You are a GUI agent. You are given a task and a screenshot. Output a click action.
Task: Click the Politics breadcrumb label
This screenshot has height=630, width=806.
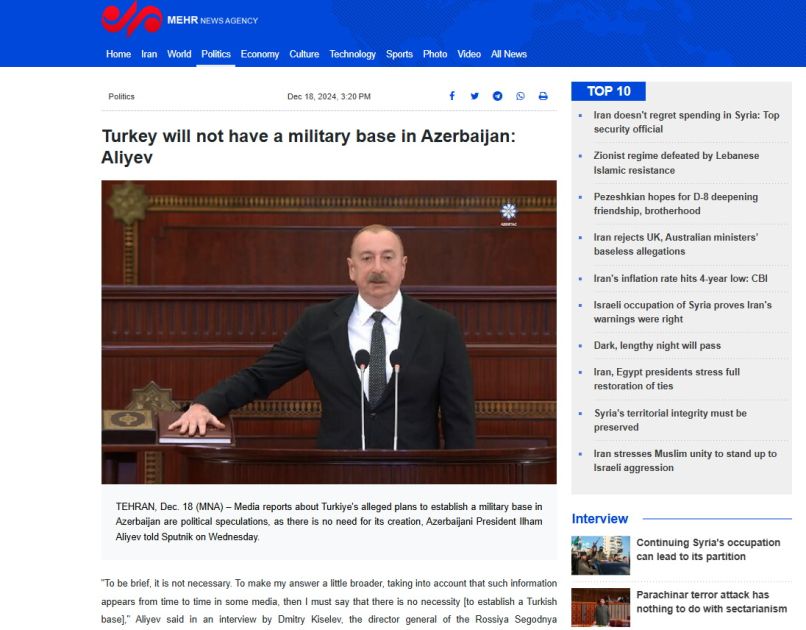(121, 95)
